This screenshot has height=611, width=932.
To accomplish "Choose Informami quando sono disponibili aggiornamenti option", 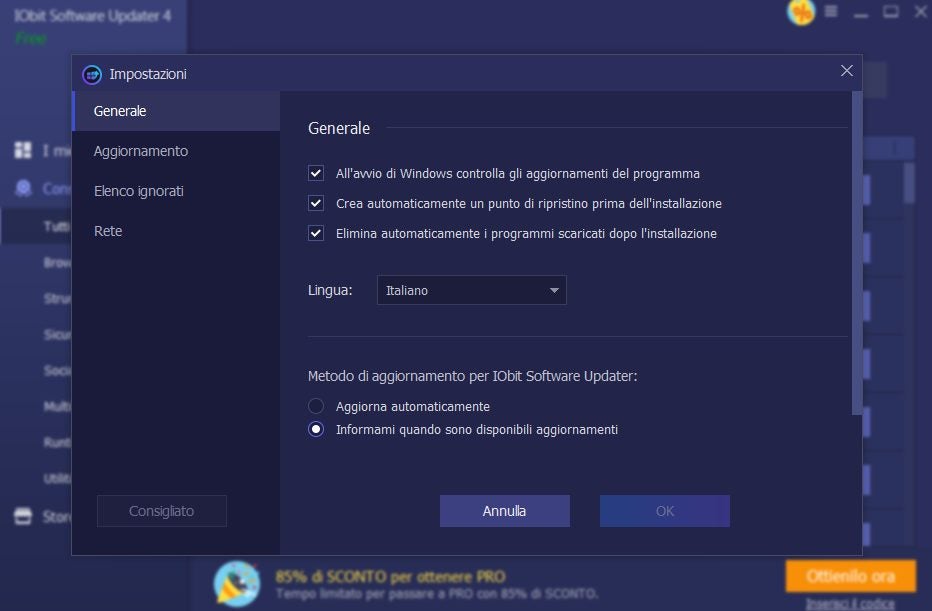I will 316,429.
